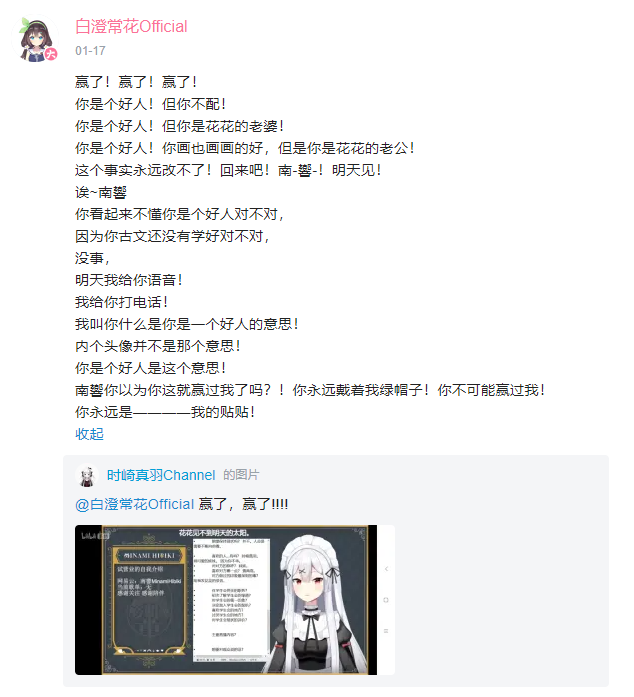Open the @白澄常花Official mention link
This screenshot has height=697, width=634.
135,504
